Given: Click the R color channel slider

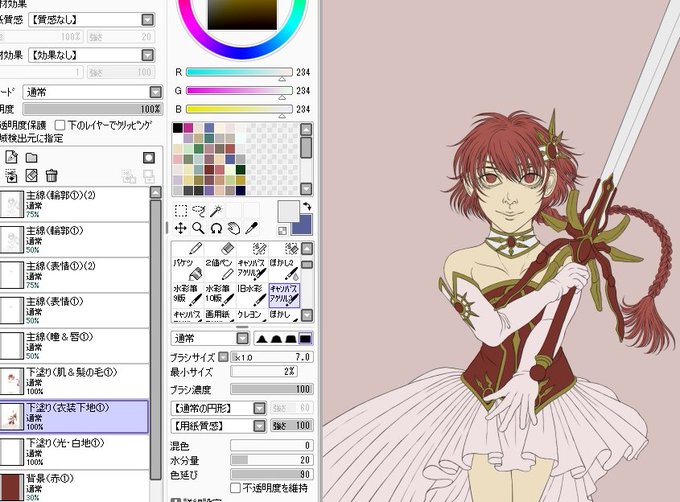Looking at the screenshot, I should click(239, 72).
